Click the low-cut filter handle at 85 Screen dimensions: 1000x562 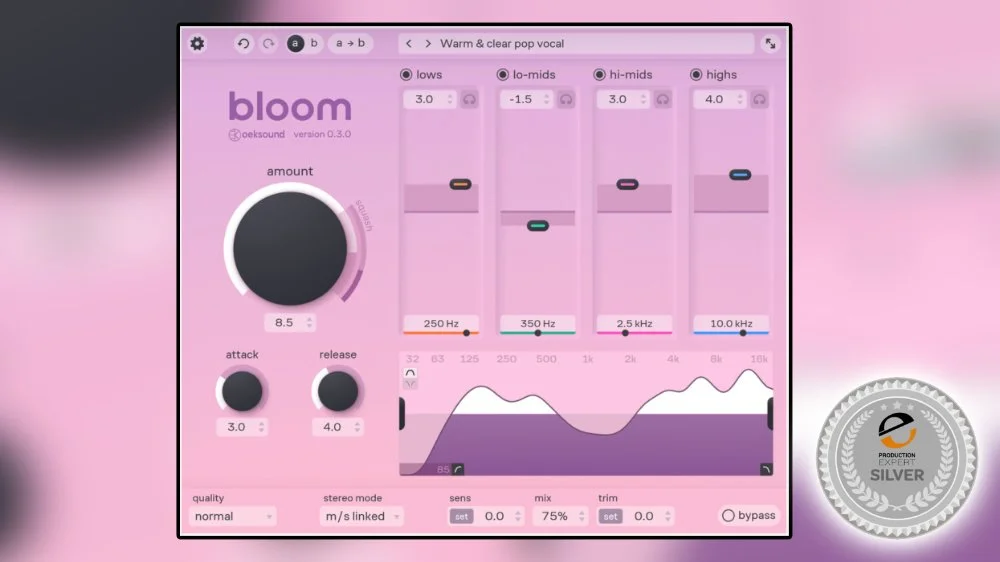(x=458, y=470)
